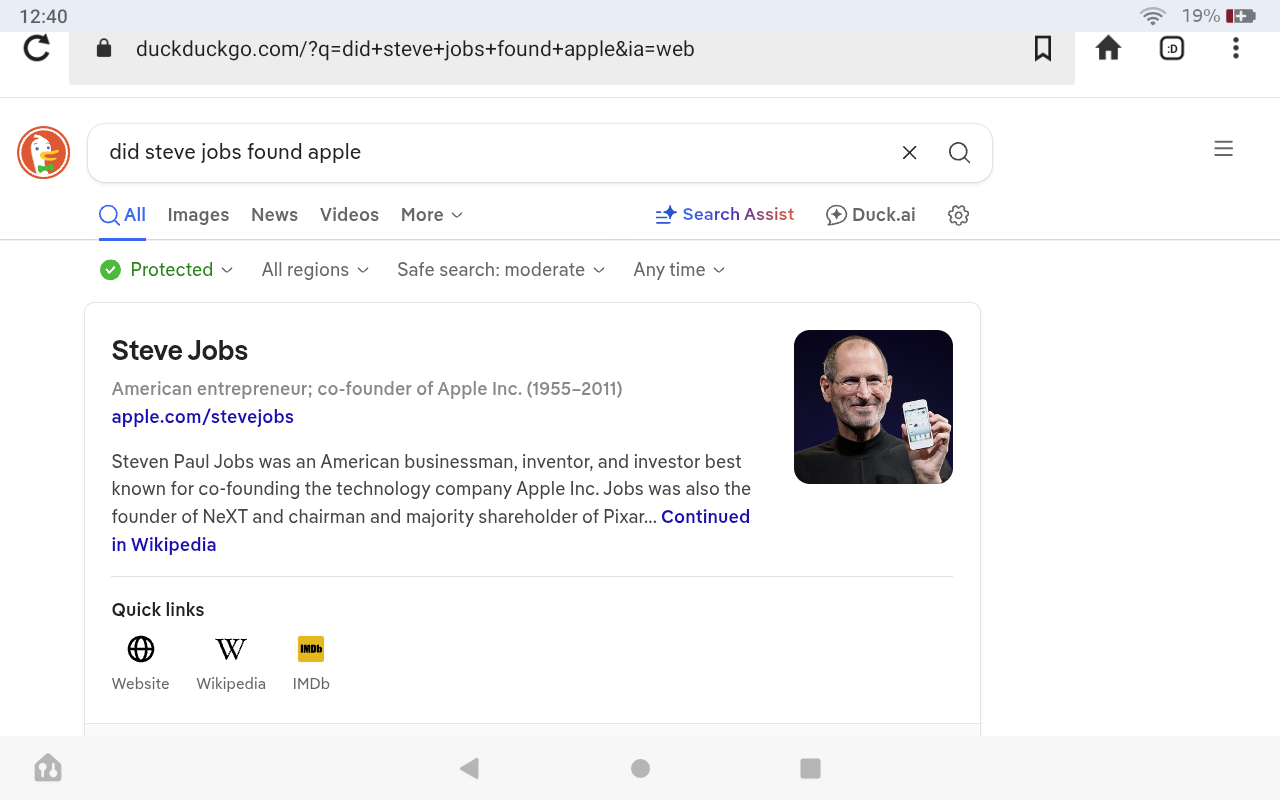Expand the Protected status dropdown
Image resolution: width=1280 pixels, height=800 pixels.
pyautogui.click(x=167, y=270)
